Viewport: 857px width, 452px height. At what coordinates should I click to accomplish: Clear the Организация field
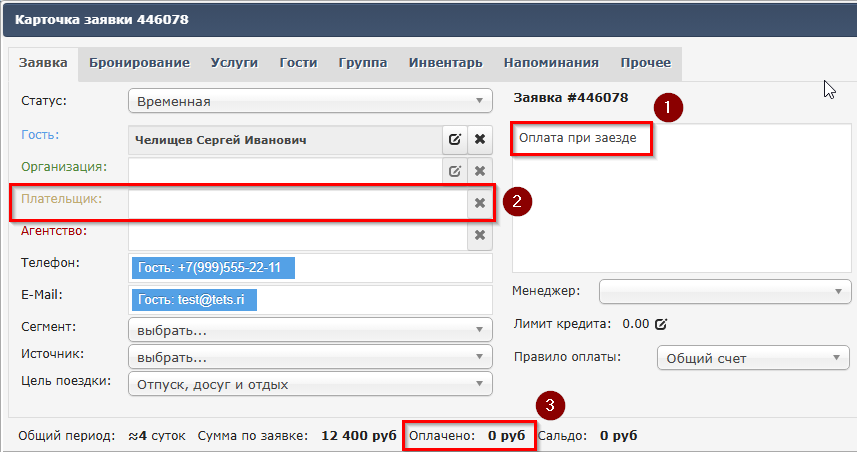[480, 171]
